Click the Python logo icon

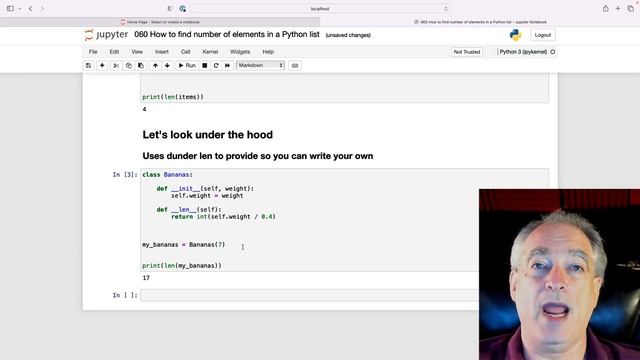click(x=516, y=35)
